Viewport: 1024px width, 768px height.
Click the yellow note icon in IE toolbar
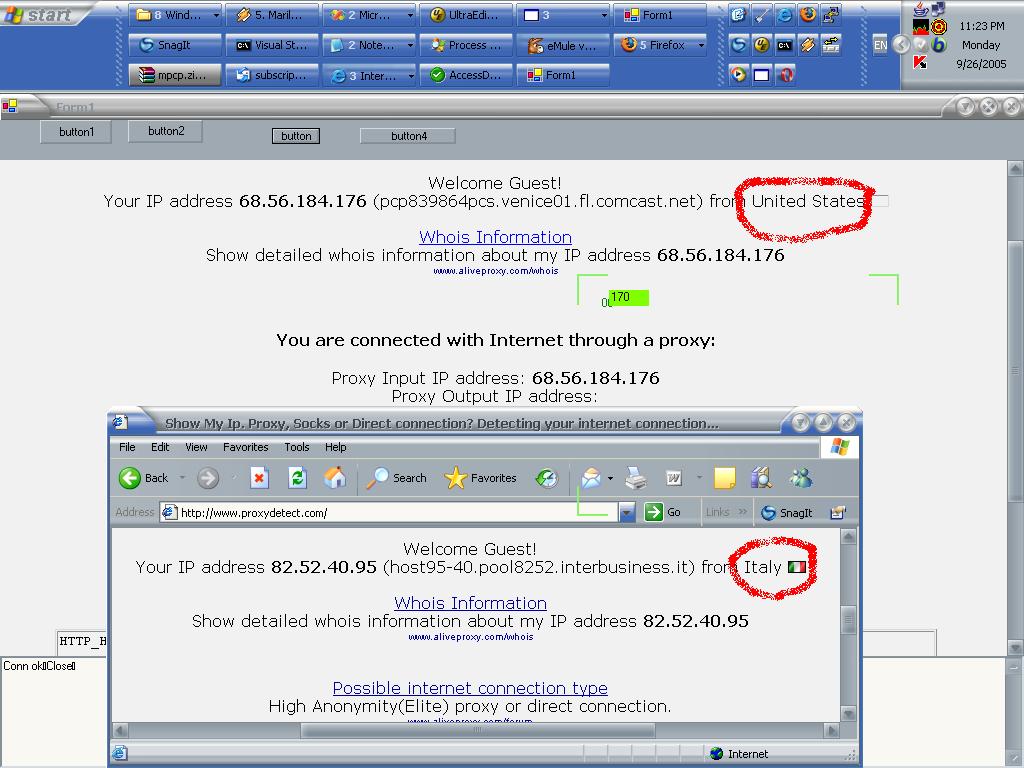point(724,478)
